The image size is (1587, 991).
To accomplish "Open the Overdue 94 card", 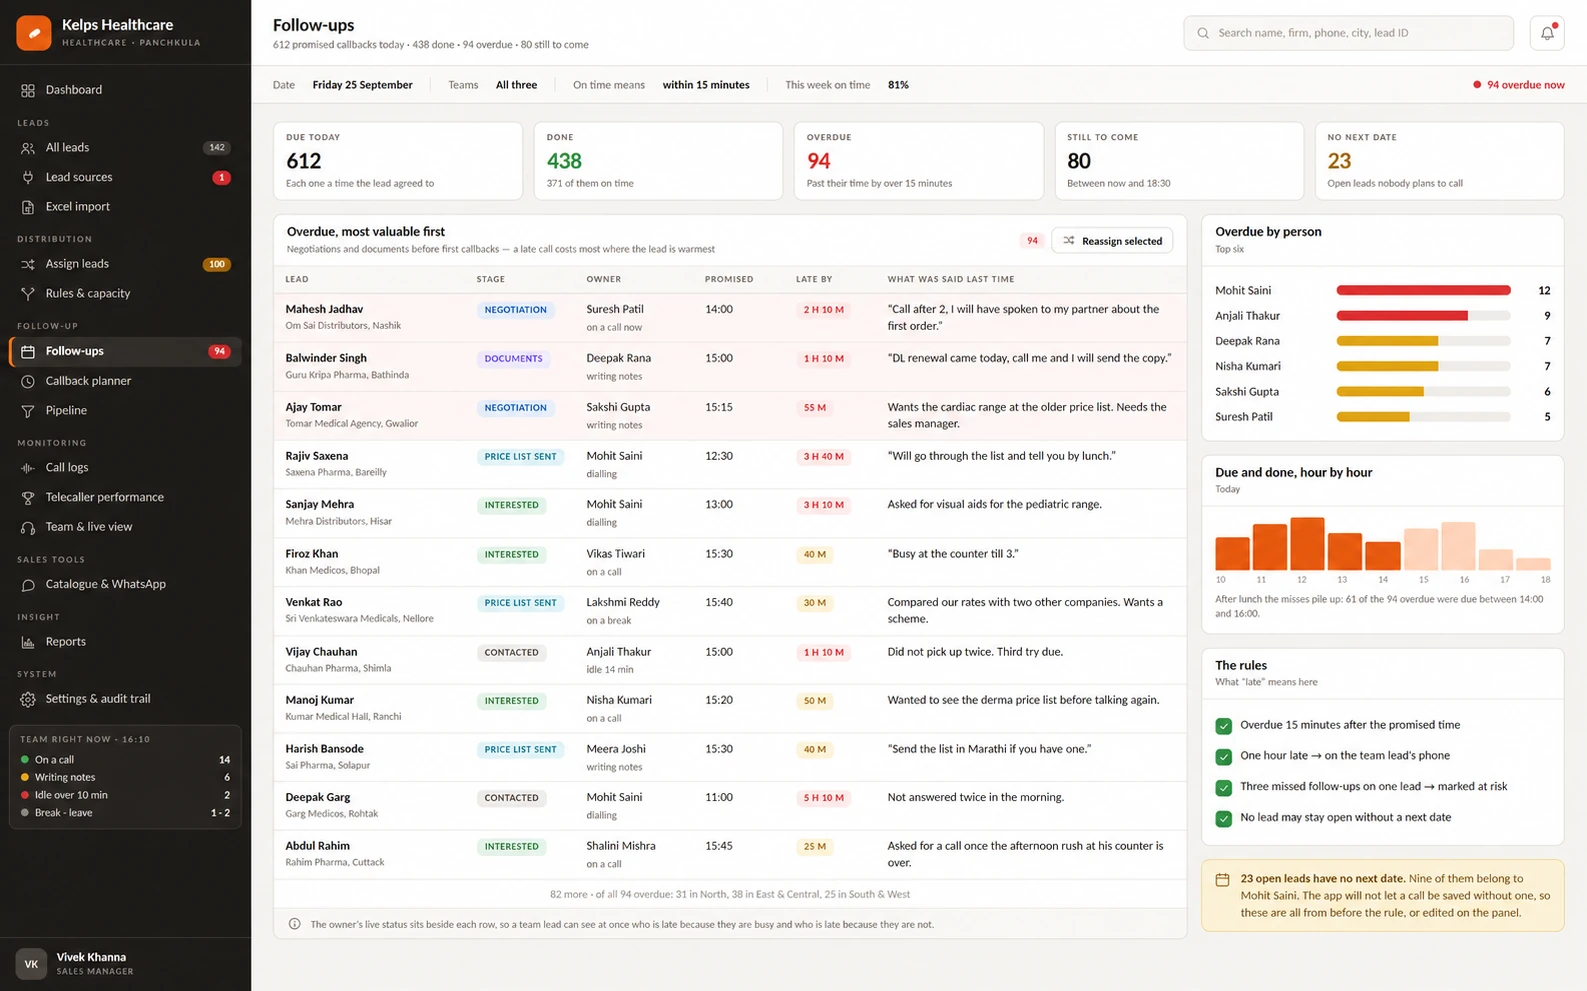I will click(x=918, y=161).
